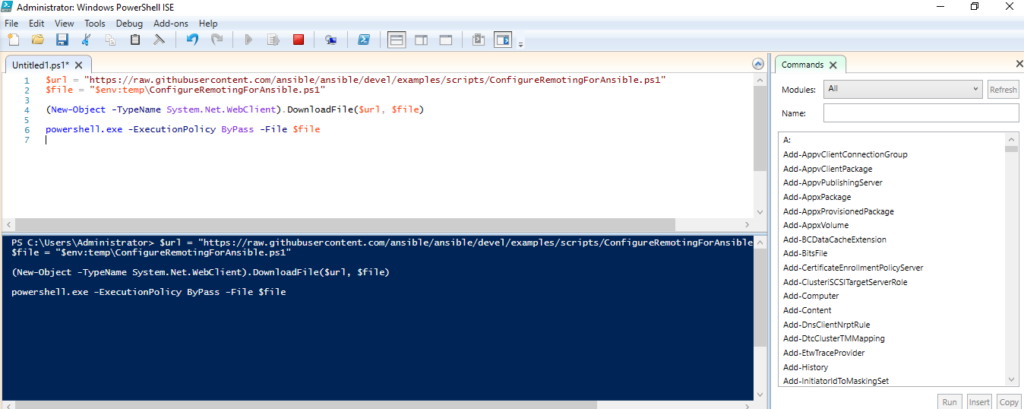
Task: Select Add-DtcClusterTMMapping command
Action: point(834,338)
